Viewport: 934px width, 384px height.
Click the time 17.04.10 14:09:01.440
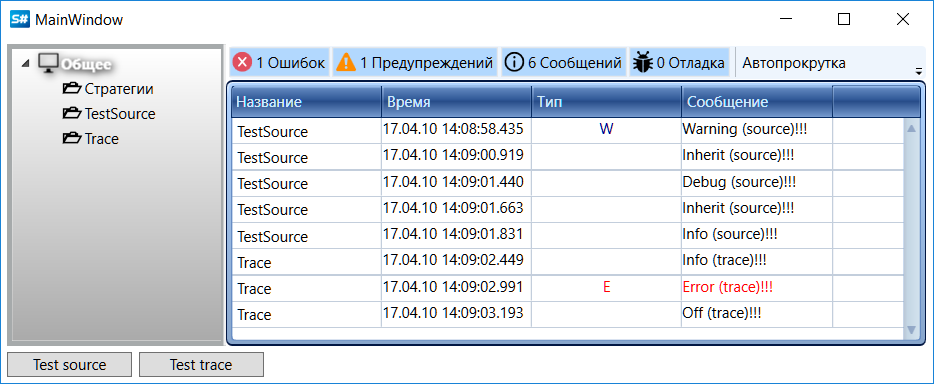tap(453, 181)
